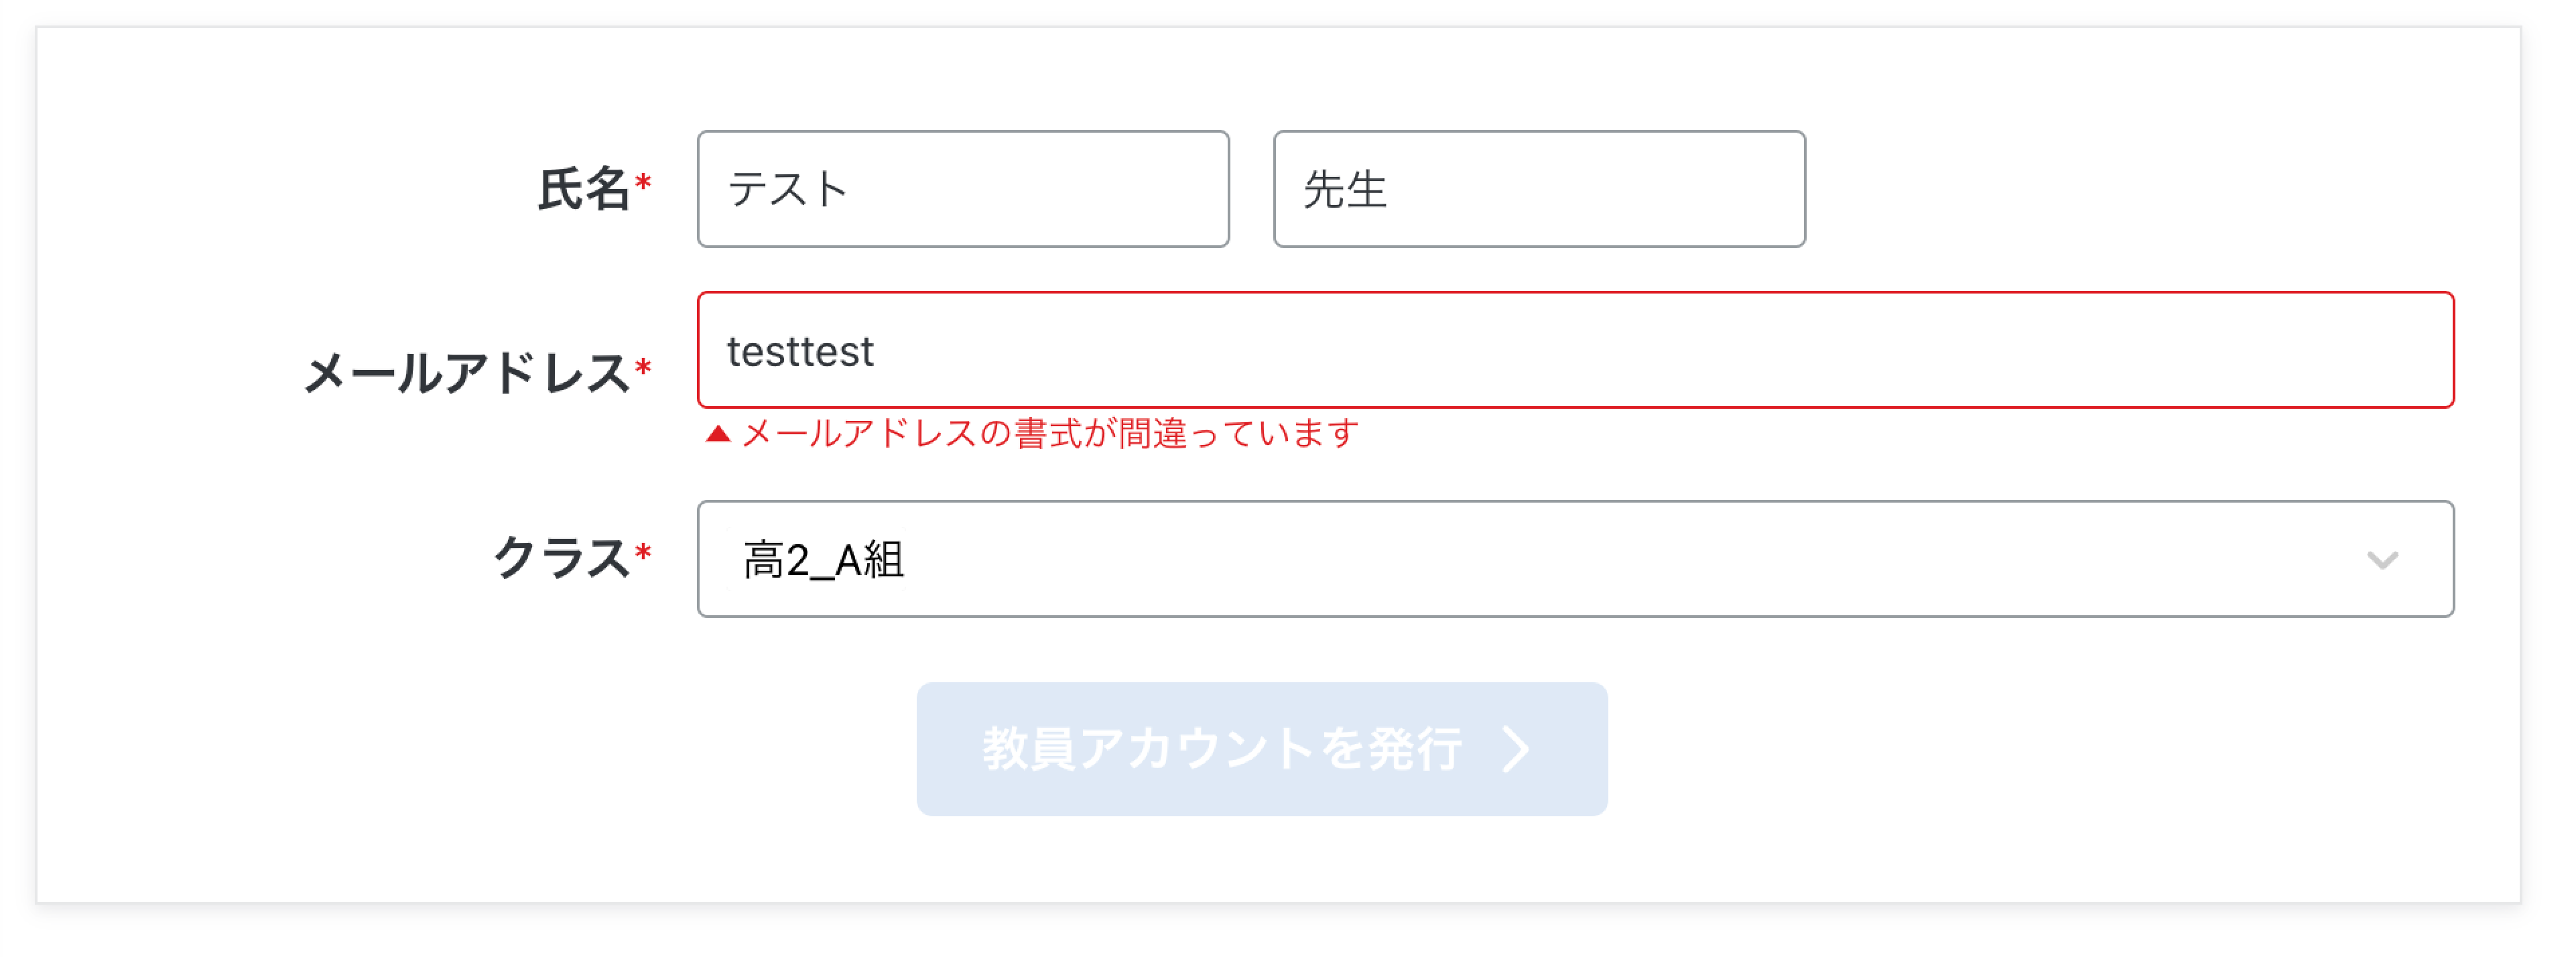
Task: Click the testtest text in email field
Action: 800,352
